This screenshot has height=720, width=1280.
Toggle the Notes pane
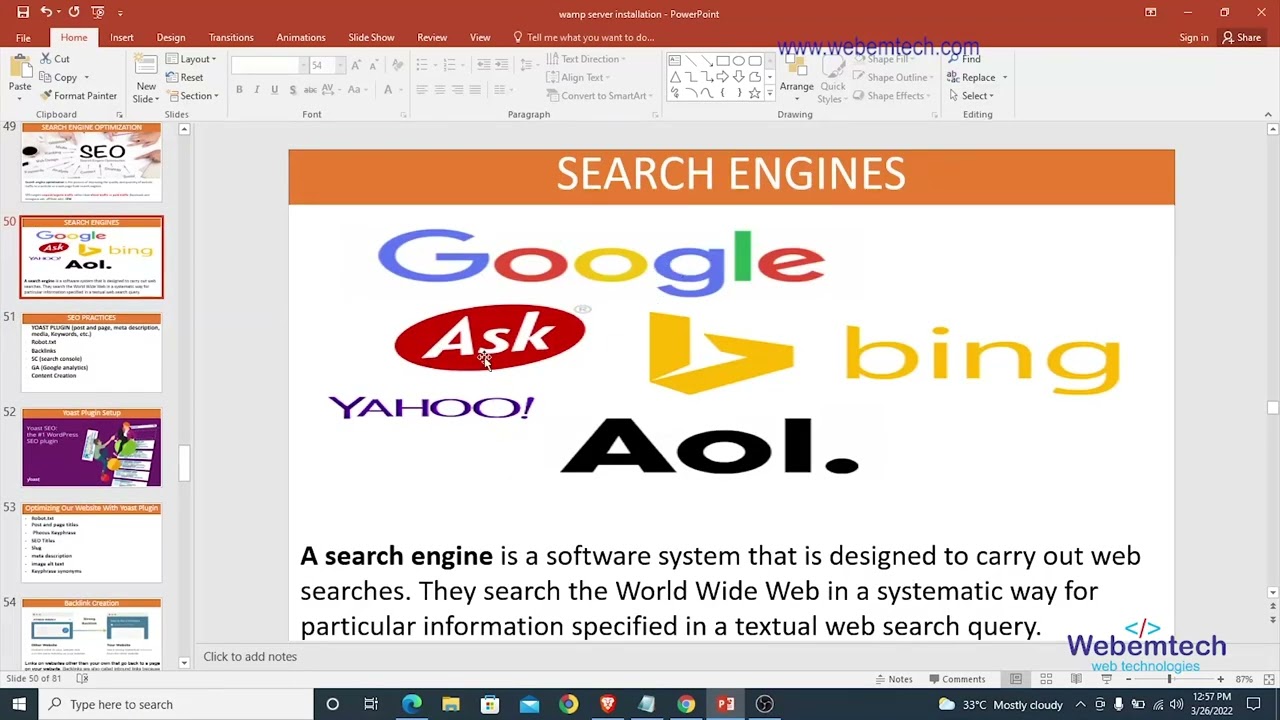(891, 680)
